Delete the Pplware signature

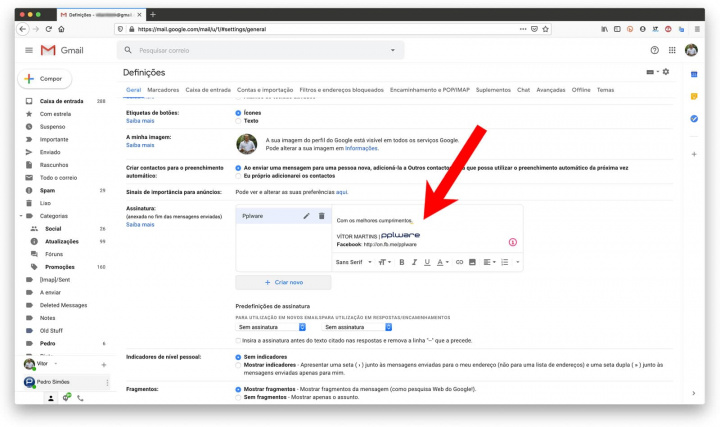pyautogui.click(x=321, y=216)
